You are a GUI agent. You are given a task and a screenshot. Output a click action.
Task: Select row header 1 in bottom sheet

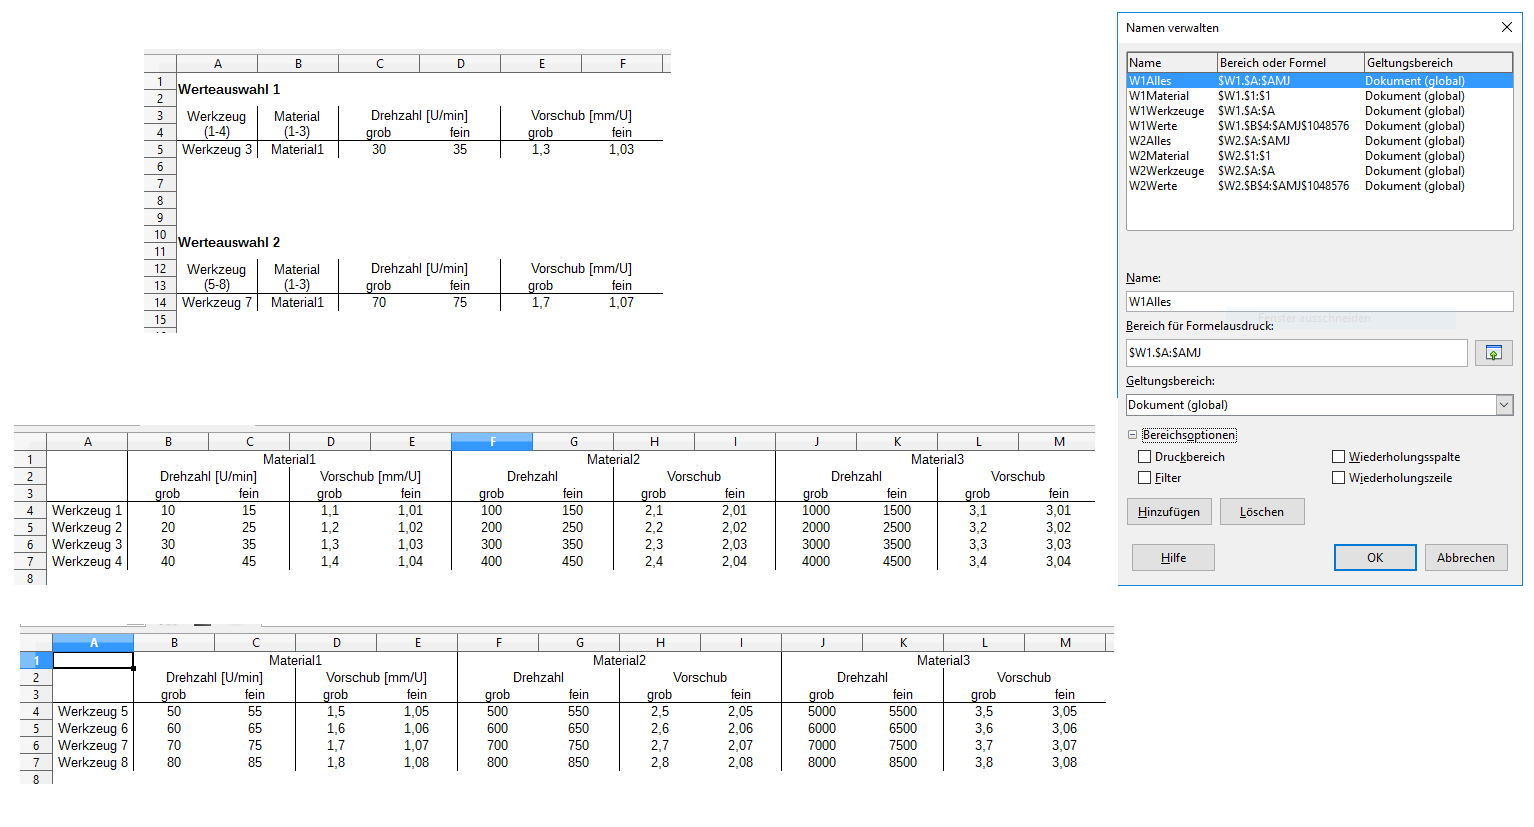coord(36,660)
